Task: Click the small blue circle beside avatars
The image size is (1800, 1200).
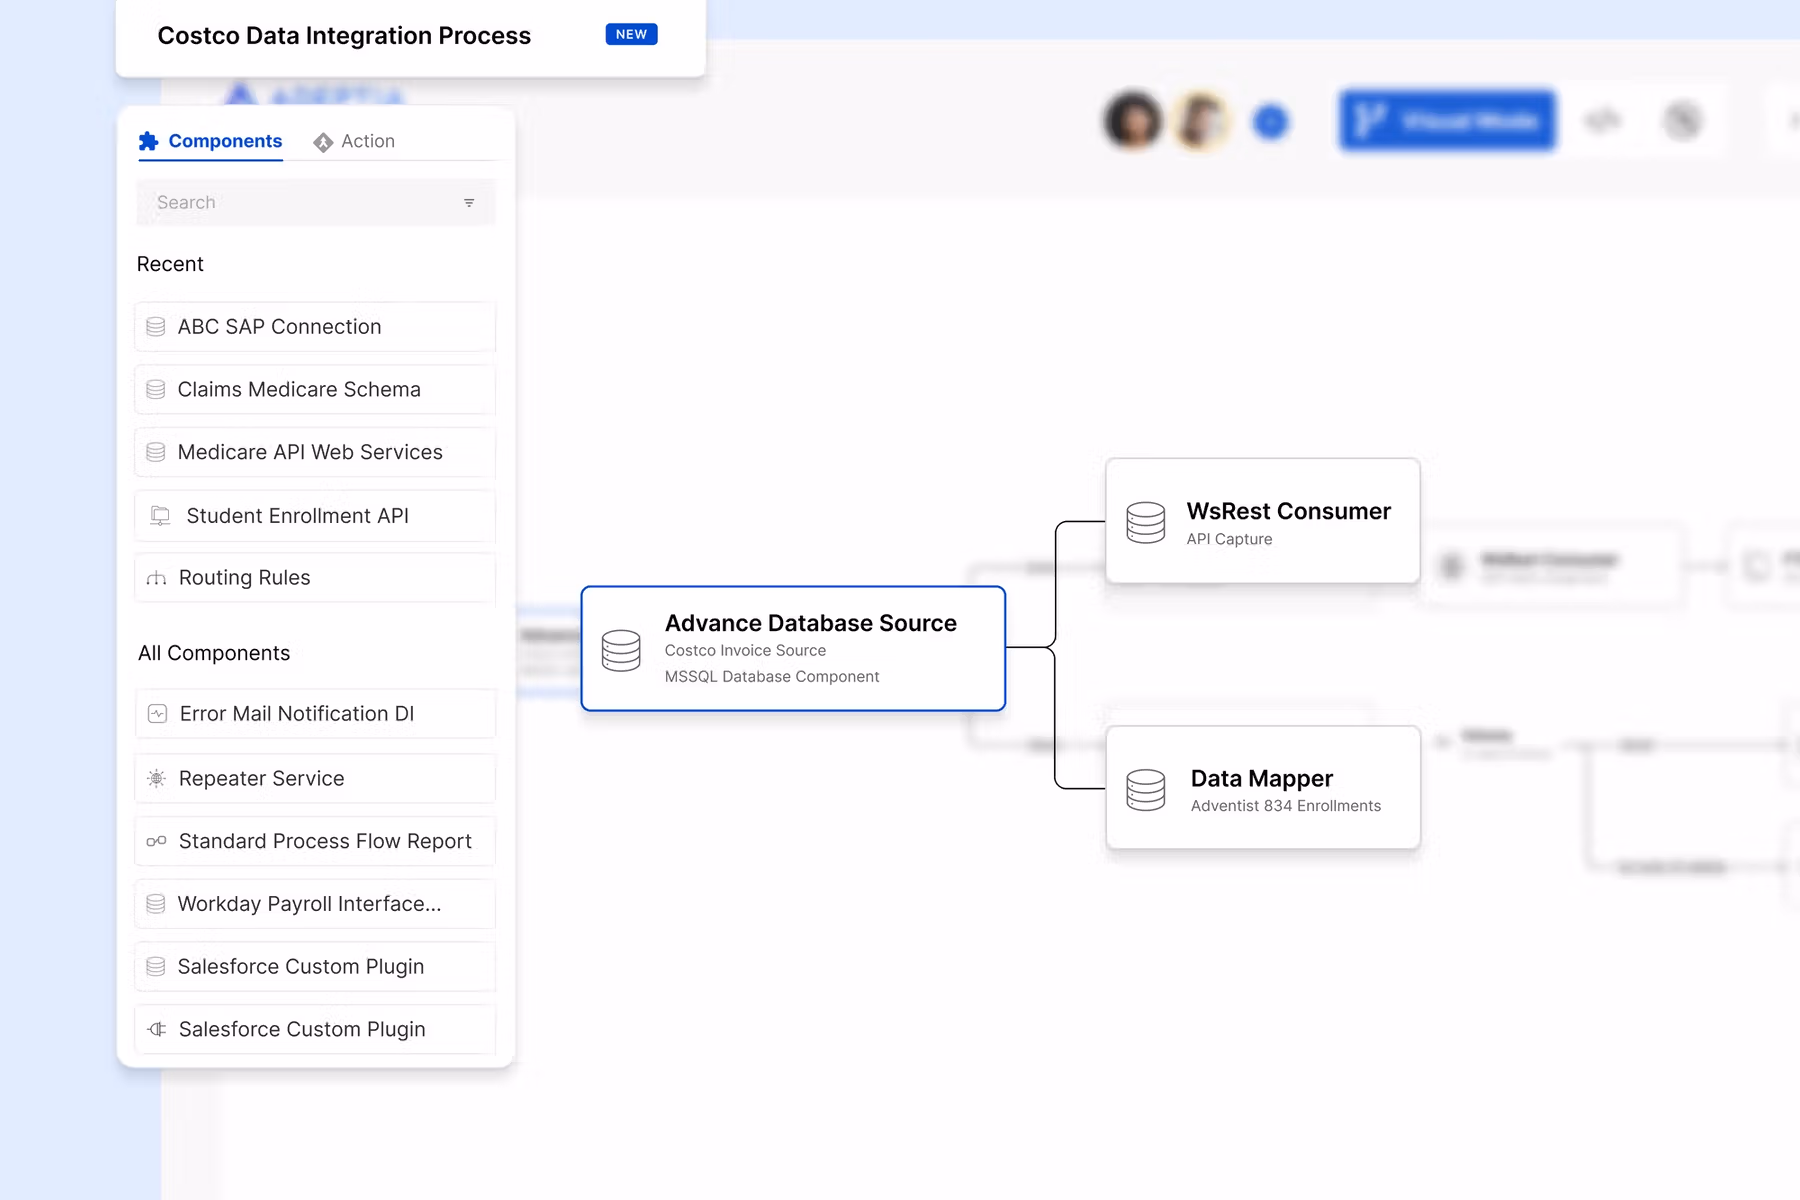Action: click(x=1271, y=122)
